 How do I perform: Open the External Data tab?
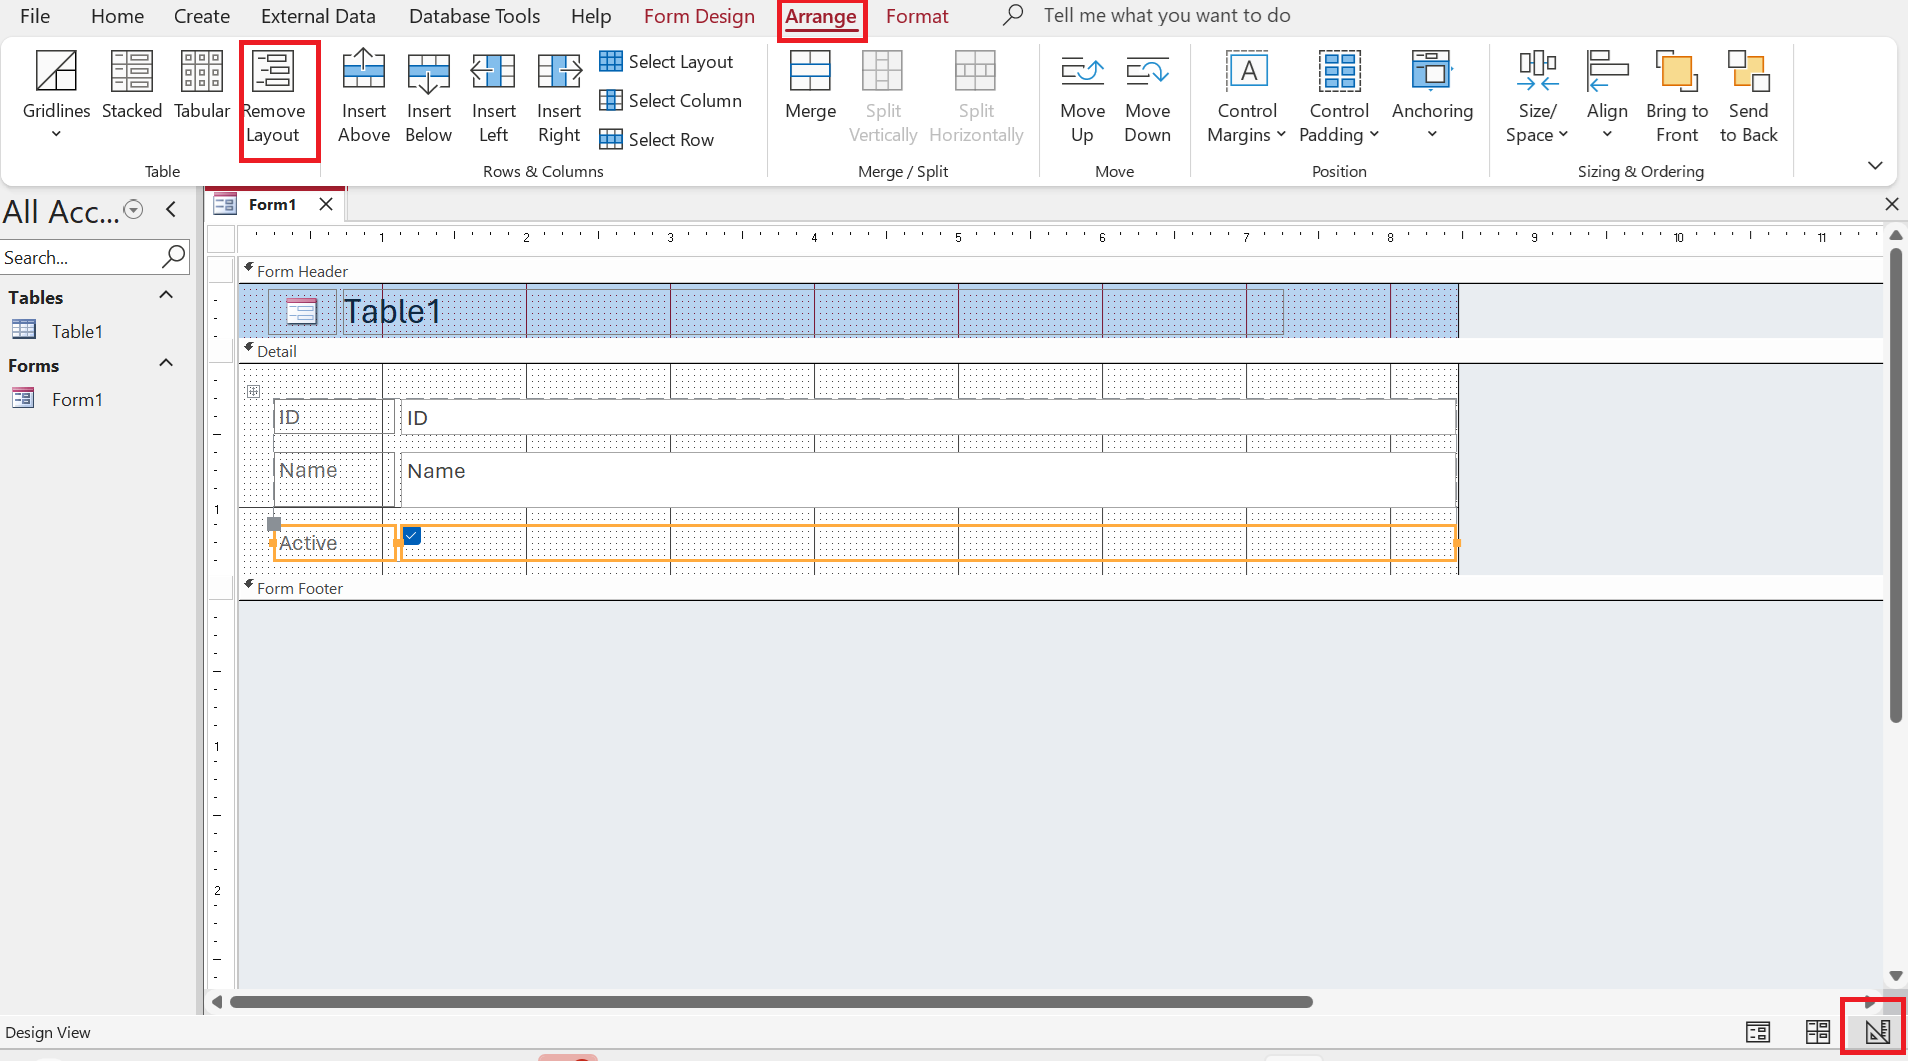(318, 16)
